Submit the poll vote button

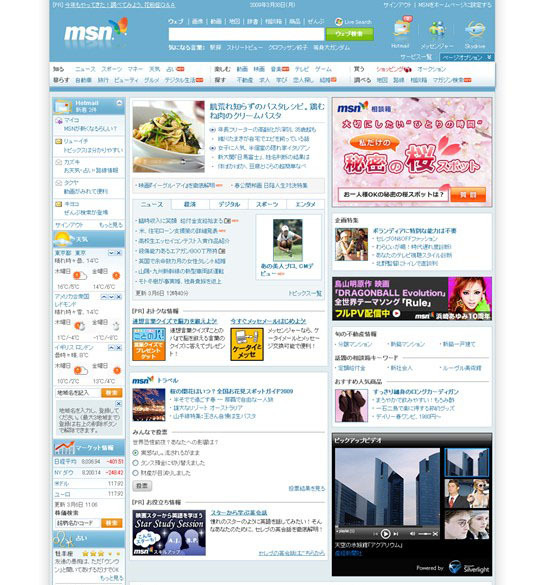(x=142, y=486)
